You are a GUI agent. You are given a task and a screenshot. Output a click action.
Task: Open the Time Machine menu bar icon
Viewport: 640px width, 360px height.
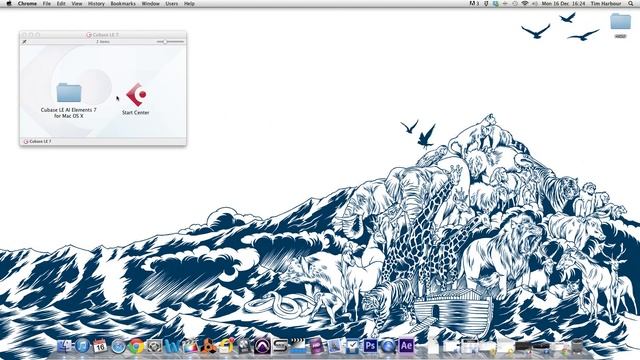pos(515,3)
